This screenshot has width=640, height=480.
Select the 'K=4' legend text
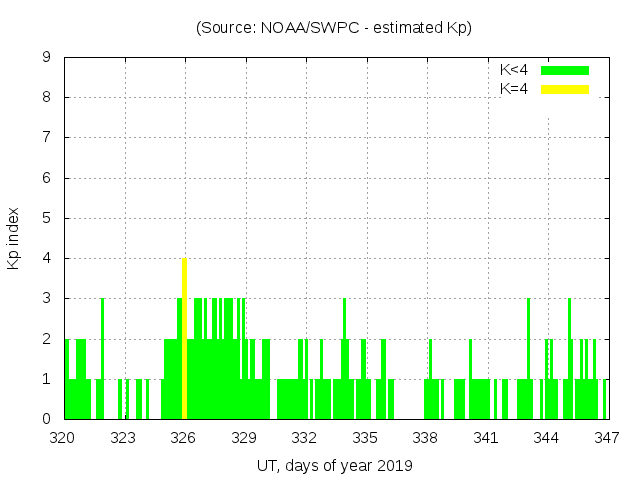pyautogui.click(x=513, y=89)
